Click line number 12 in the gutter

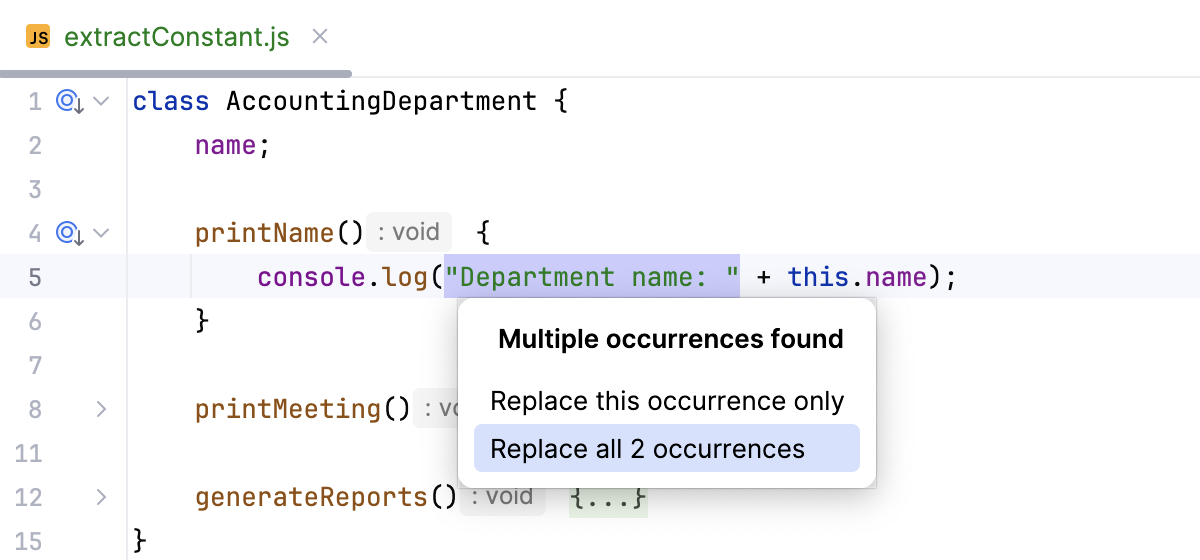point(30,497)
